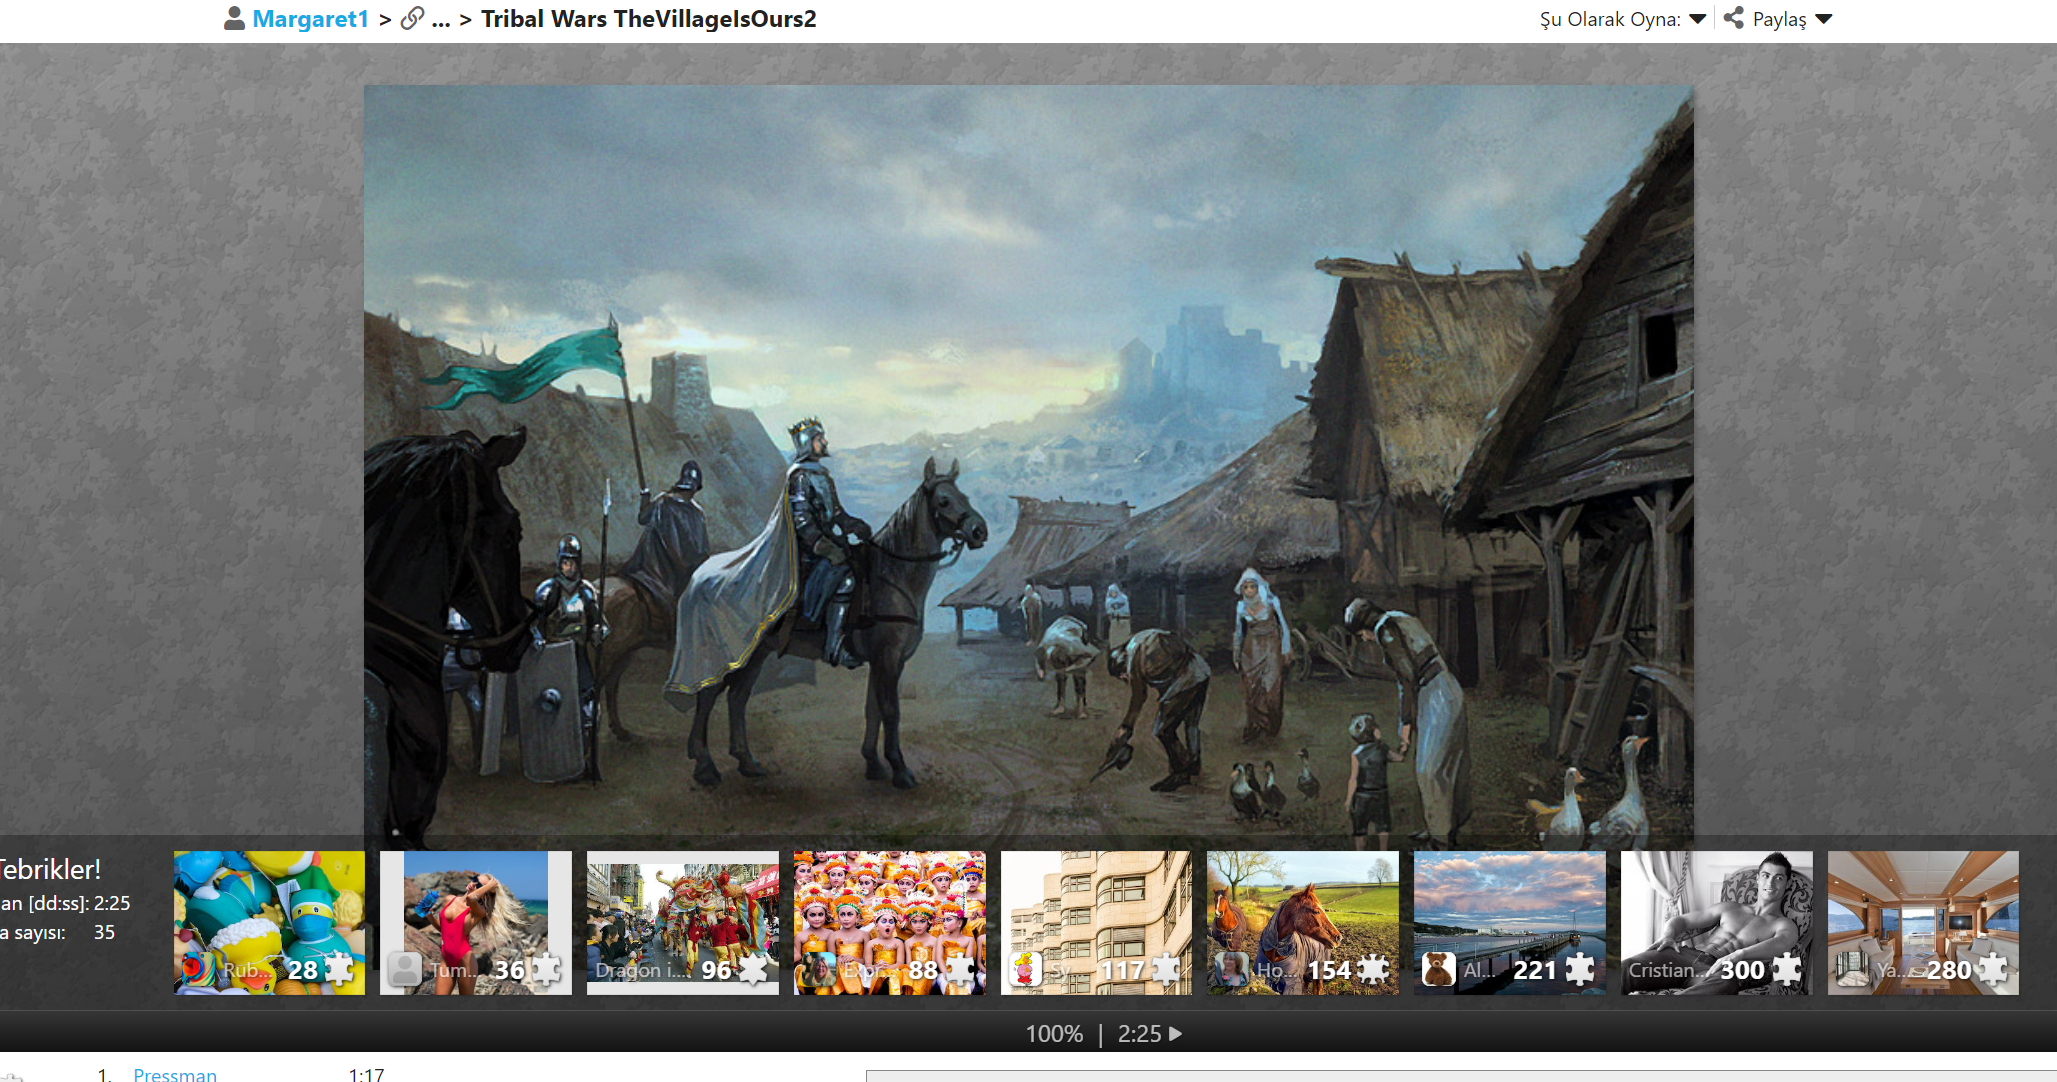Open the 154-piece horses puzzle thumbnail

click(x=1303, y=923)
